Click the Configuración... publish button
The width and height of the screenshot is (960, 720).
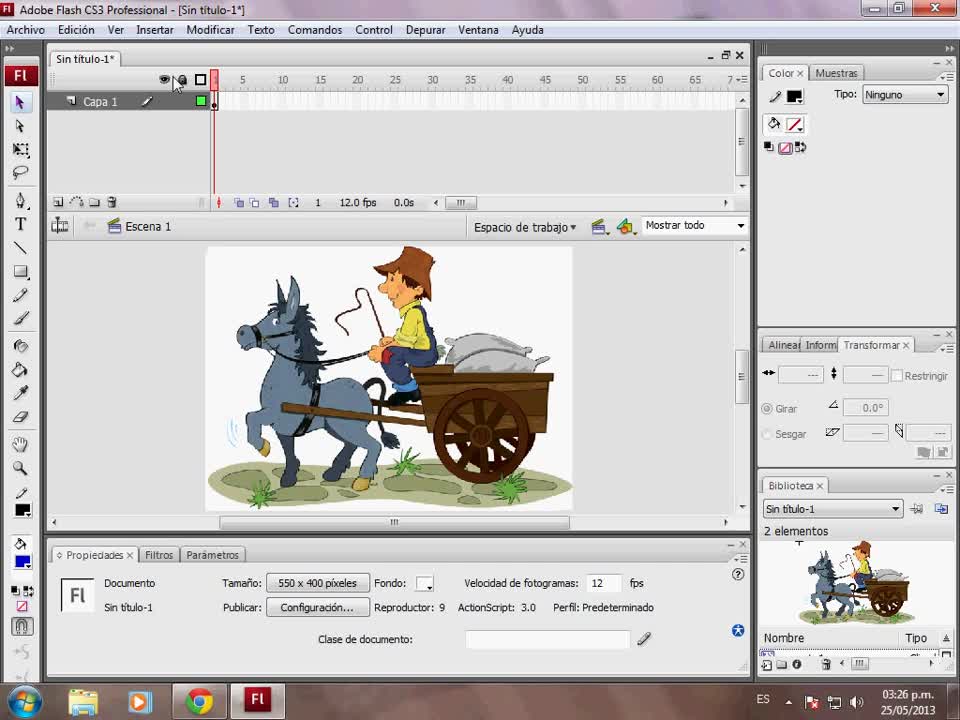pos(317,607)
